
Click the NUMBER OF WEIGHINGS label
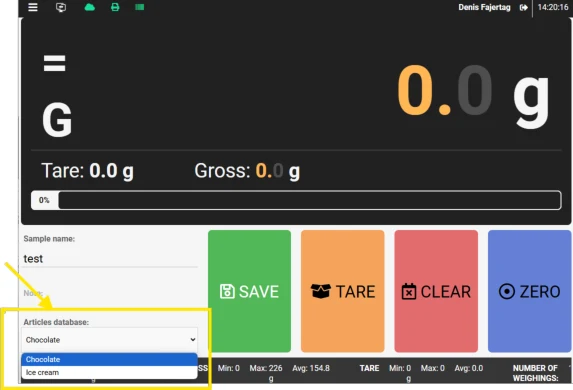pos(535,373)
